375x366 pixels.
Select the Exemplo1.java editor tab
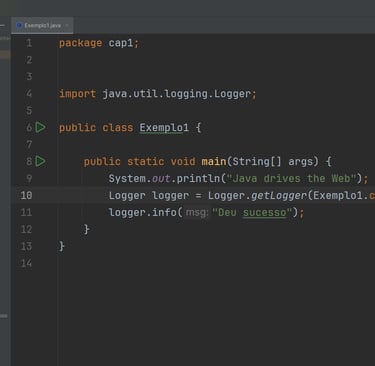point(42,25)
